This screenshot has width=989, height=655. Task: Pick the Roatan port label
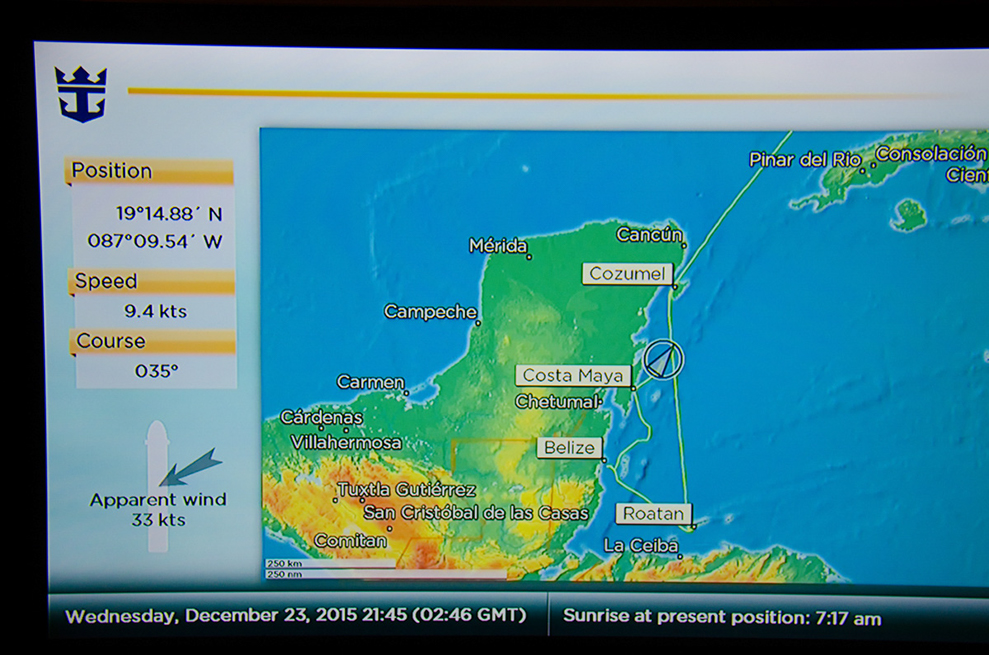click(653, 514)
